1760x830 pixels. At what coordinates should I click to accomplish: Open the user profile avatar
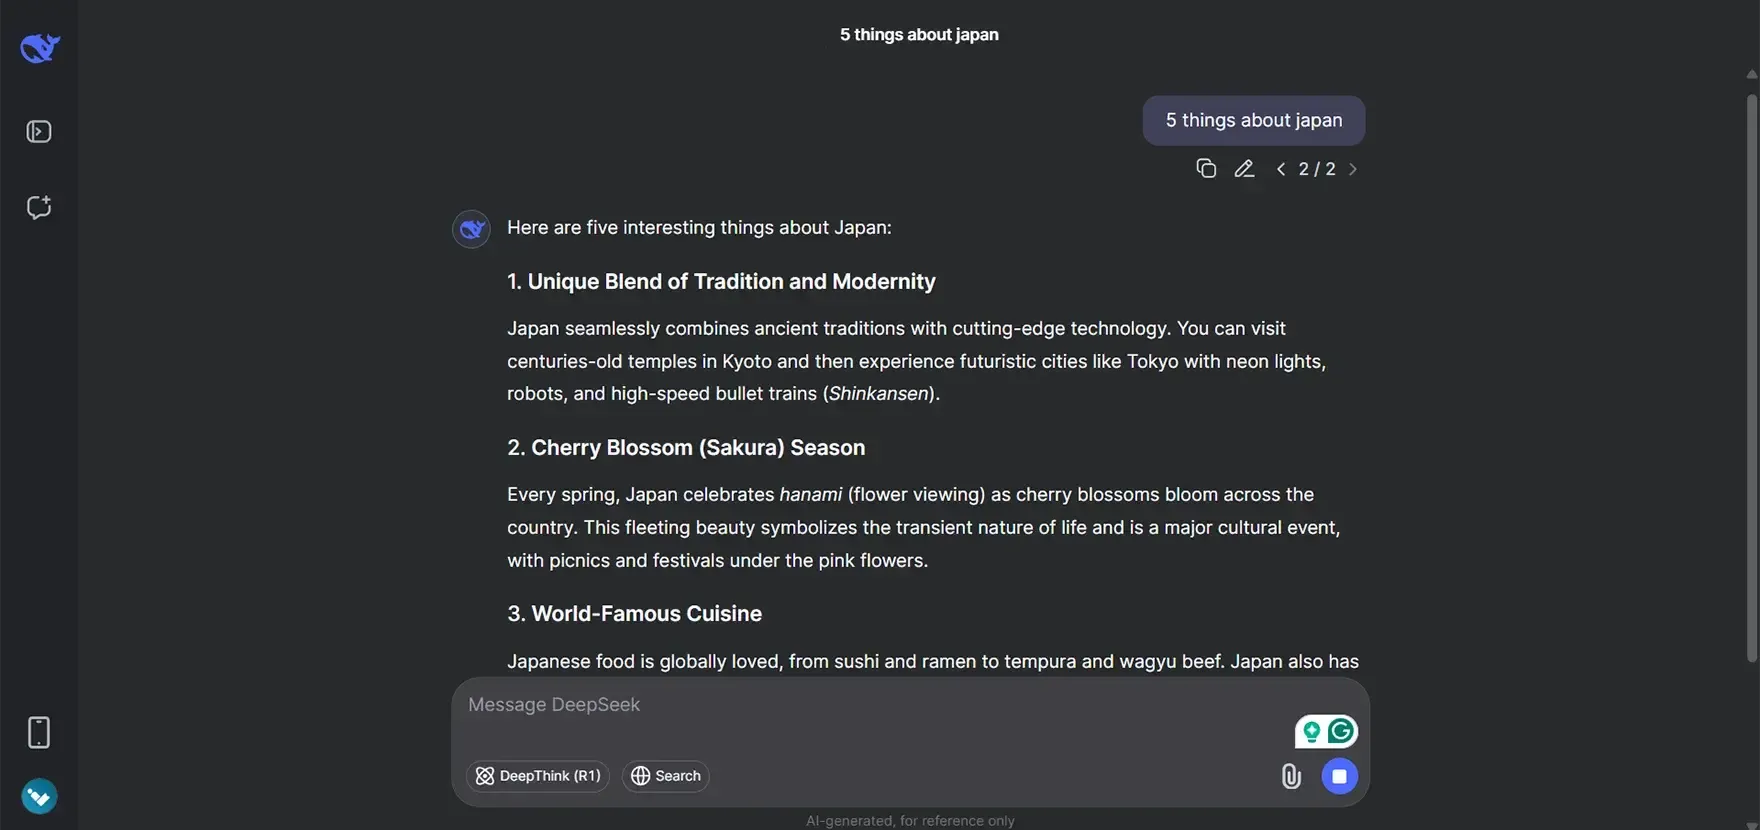coord(39,796)
